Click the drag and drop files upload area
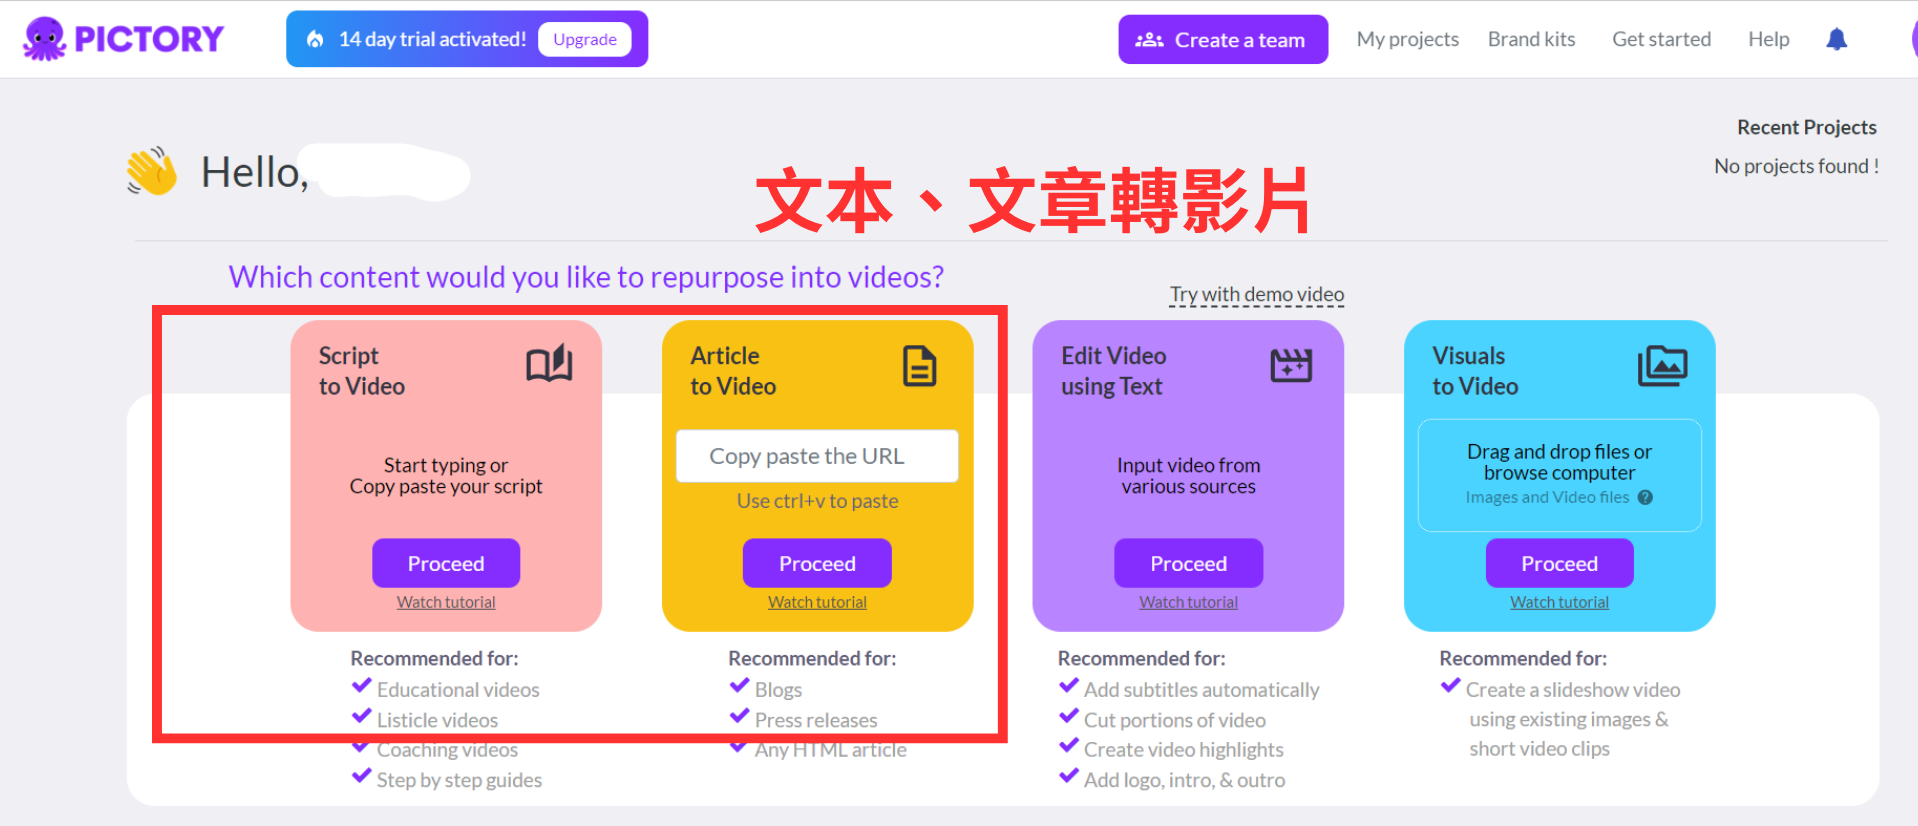The image size is (1918, 826). (x=1558, y=473)
